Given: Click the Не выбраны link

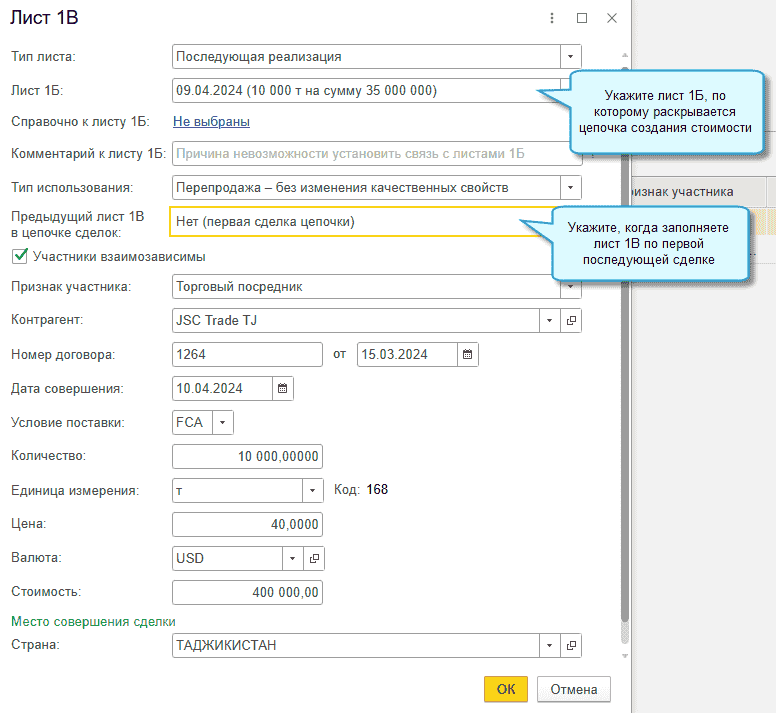Looking at the screenshot, I should point(211,122).
